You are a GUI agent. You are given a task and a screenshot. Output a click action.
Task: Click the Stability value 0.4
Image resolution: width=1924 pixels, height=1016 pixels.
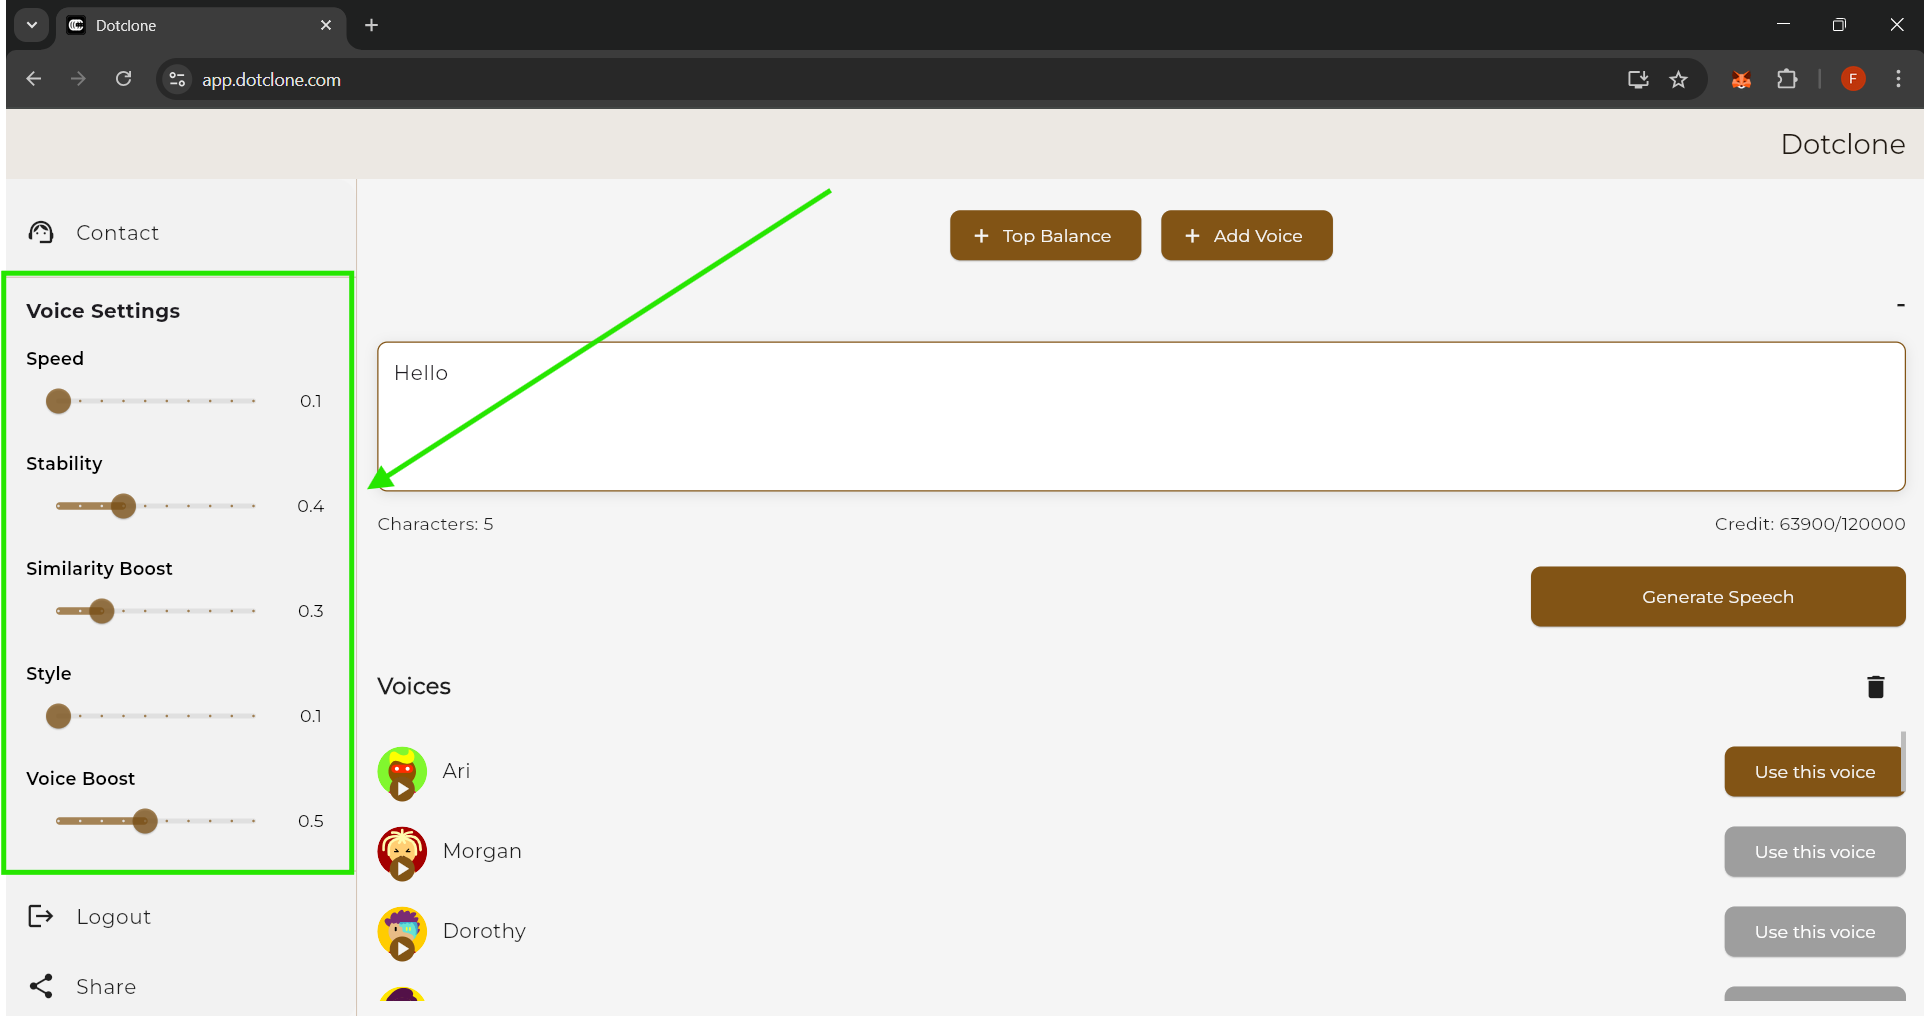pyautogui.click(x=311, y=506)
